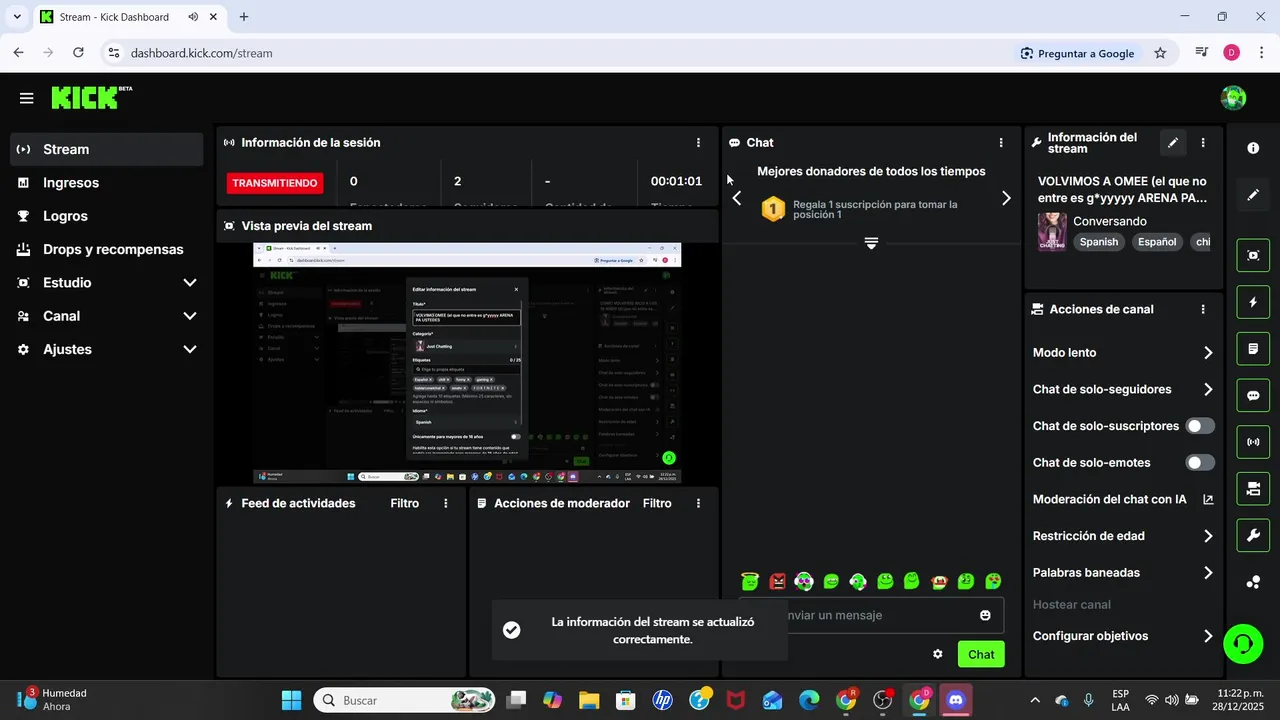
Task: Open Acciones de moderador three-dot menu
Action: pos(698,503)
